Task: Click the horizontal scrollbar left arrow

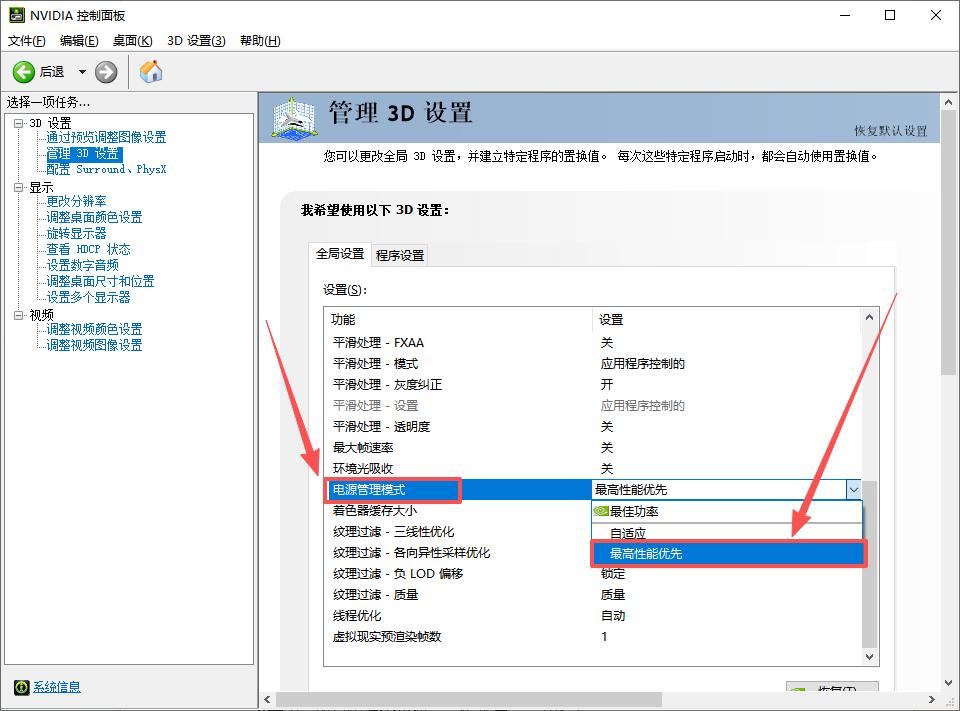Action: click(x=267, y=699)
